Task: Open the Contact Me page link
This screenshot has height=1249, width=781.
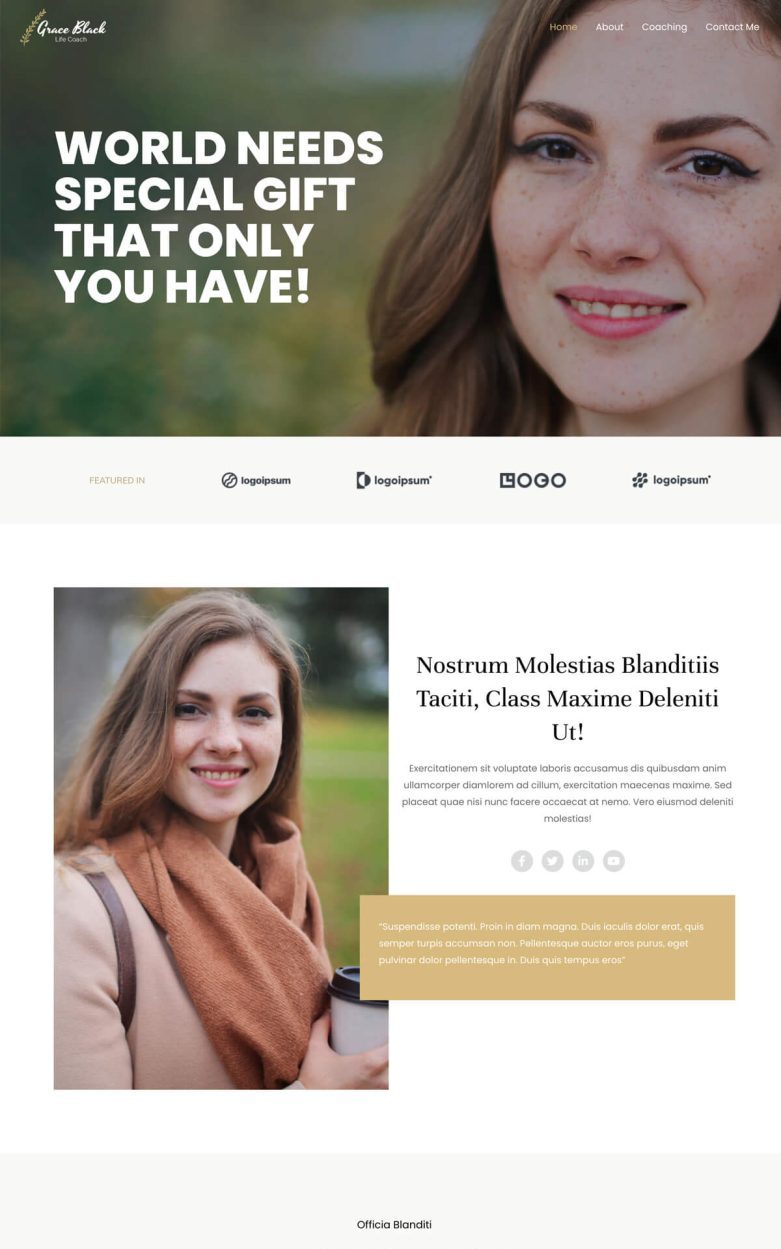Action: [x=732, y=27]
